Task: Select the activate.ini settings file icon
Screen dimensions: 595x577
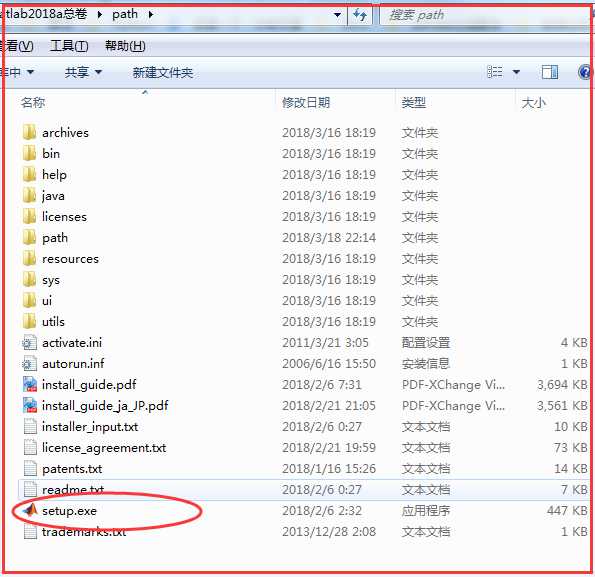Action: 30,343
